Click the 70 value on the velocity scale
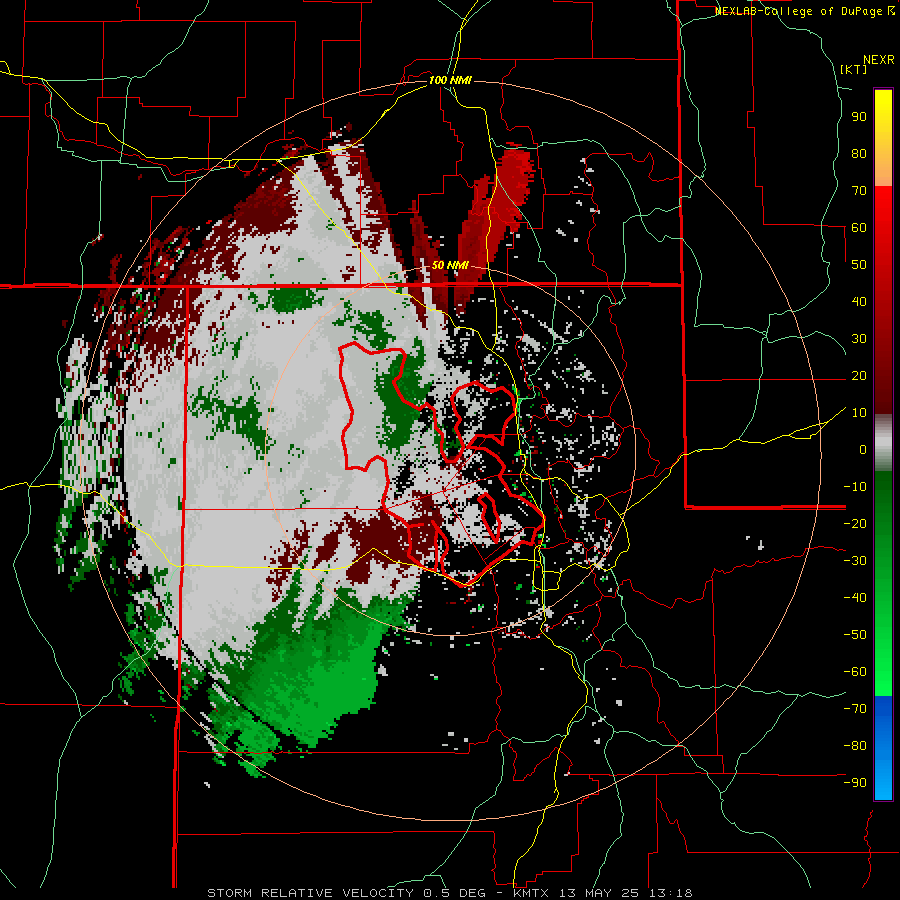Image resolution: width=900 pixels, height=900 pixels. (x=859, y=191)
